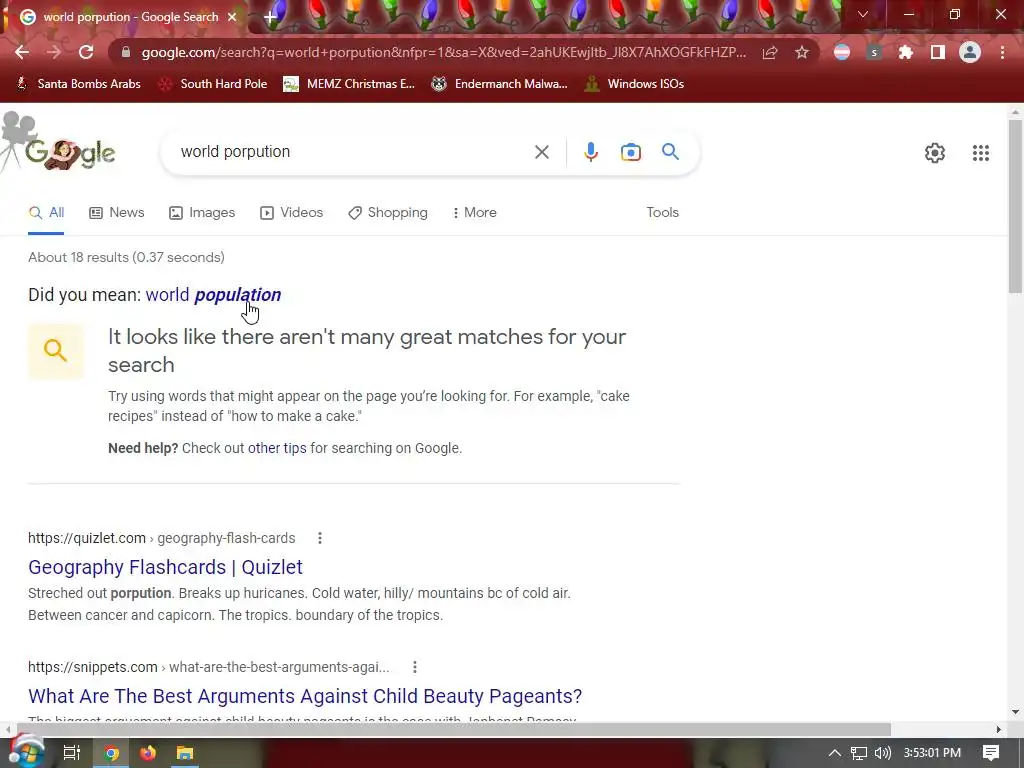
Task: Open the Endermanch Malware bookmark
Action: pyautogui.click(x=500, y=84)
